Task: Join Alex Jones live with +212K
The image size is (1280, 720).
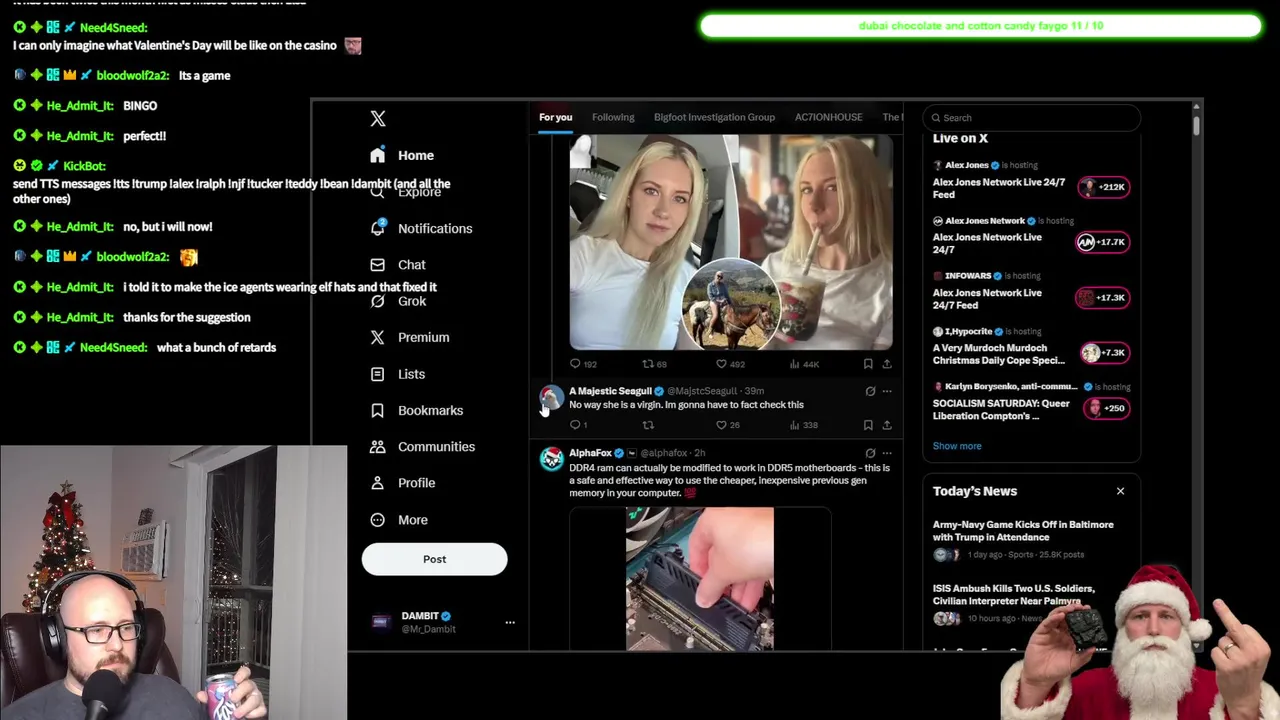Action: [x=1103, y=187]
